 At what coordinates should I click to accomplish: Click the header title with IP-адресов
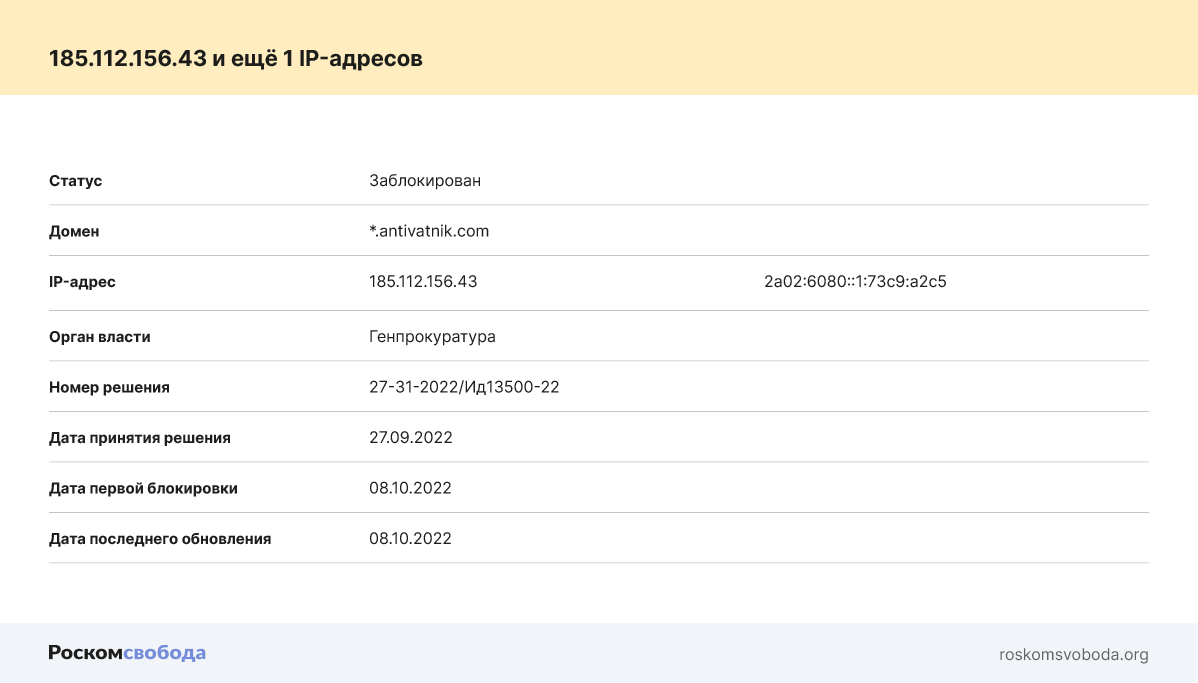pyautogui.click(x=236, y=59)
